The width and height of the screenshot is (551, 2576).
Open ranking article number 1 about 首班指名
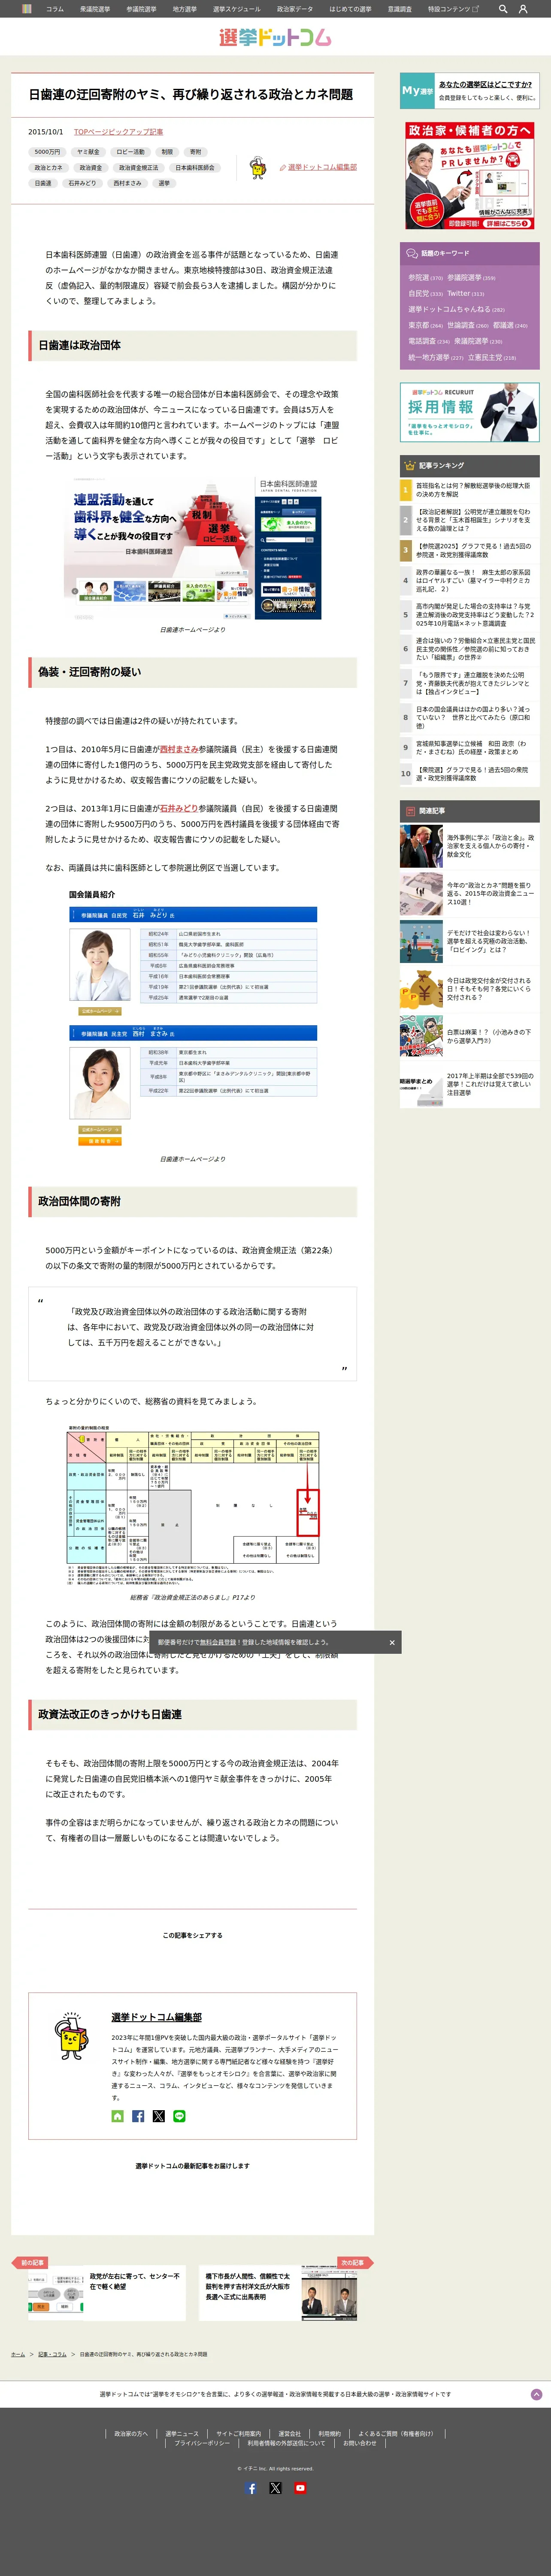click(469, 490)
